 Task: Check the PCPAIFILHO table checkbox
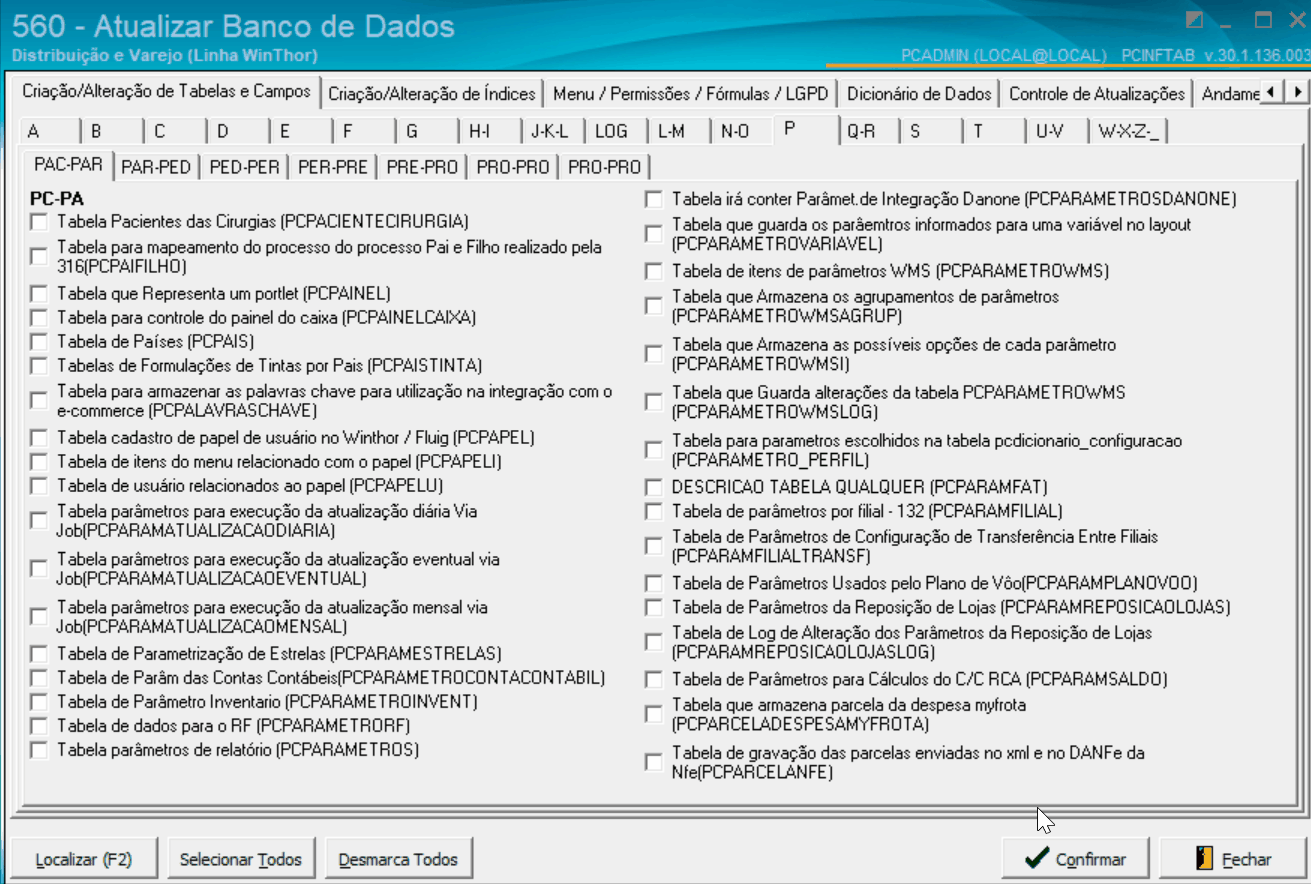39,256
